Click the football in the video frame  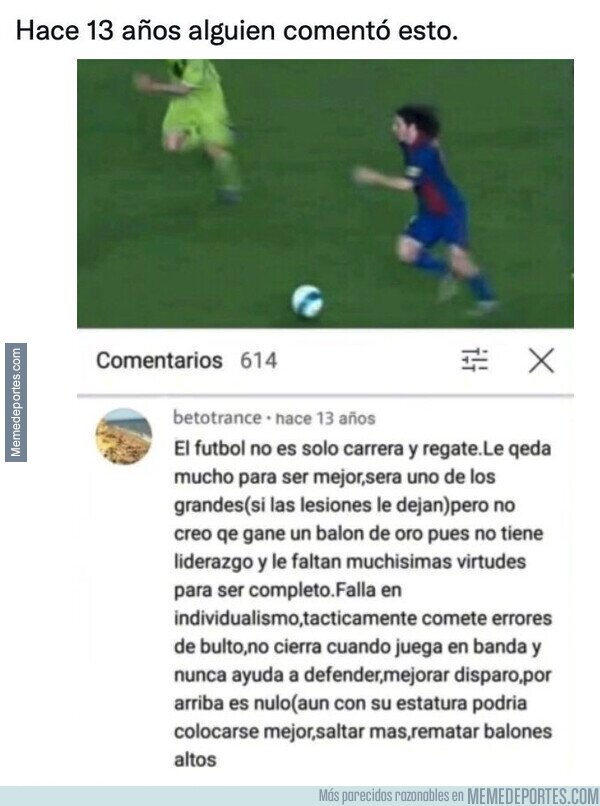click(307, 301)
